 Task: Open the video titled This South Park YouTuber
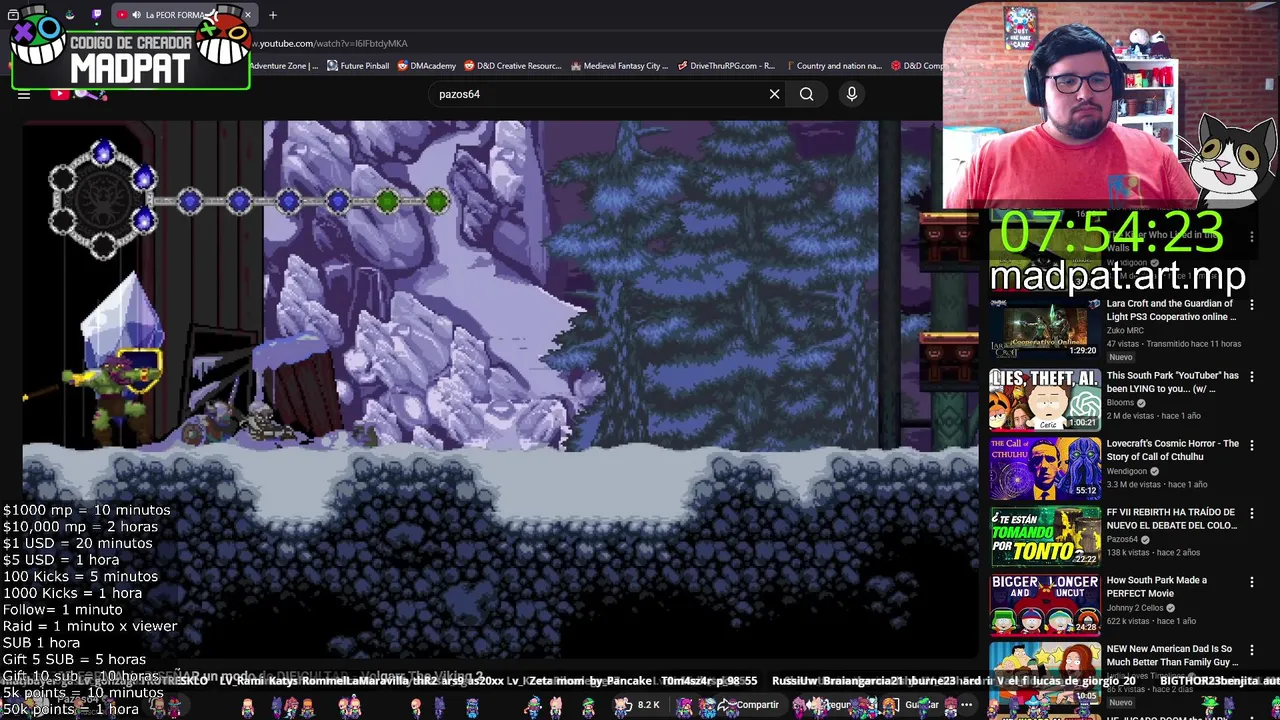(x=1172, y=382)
